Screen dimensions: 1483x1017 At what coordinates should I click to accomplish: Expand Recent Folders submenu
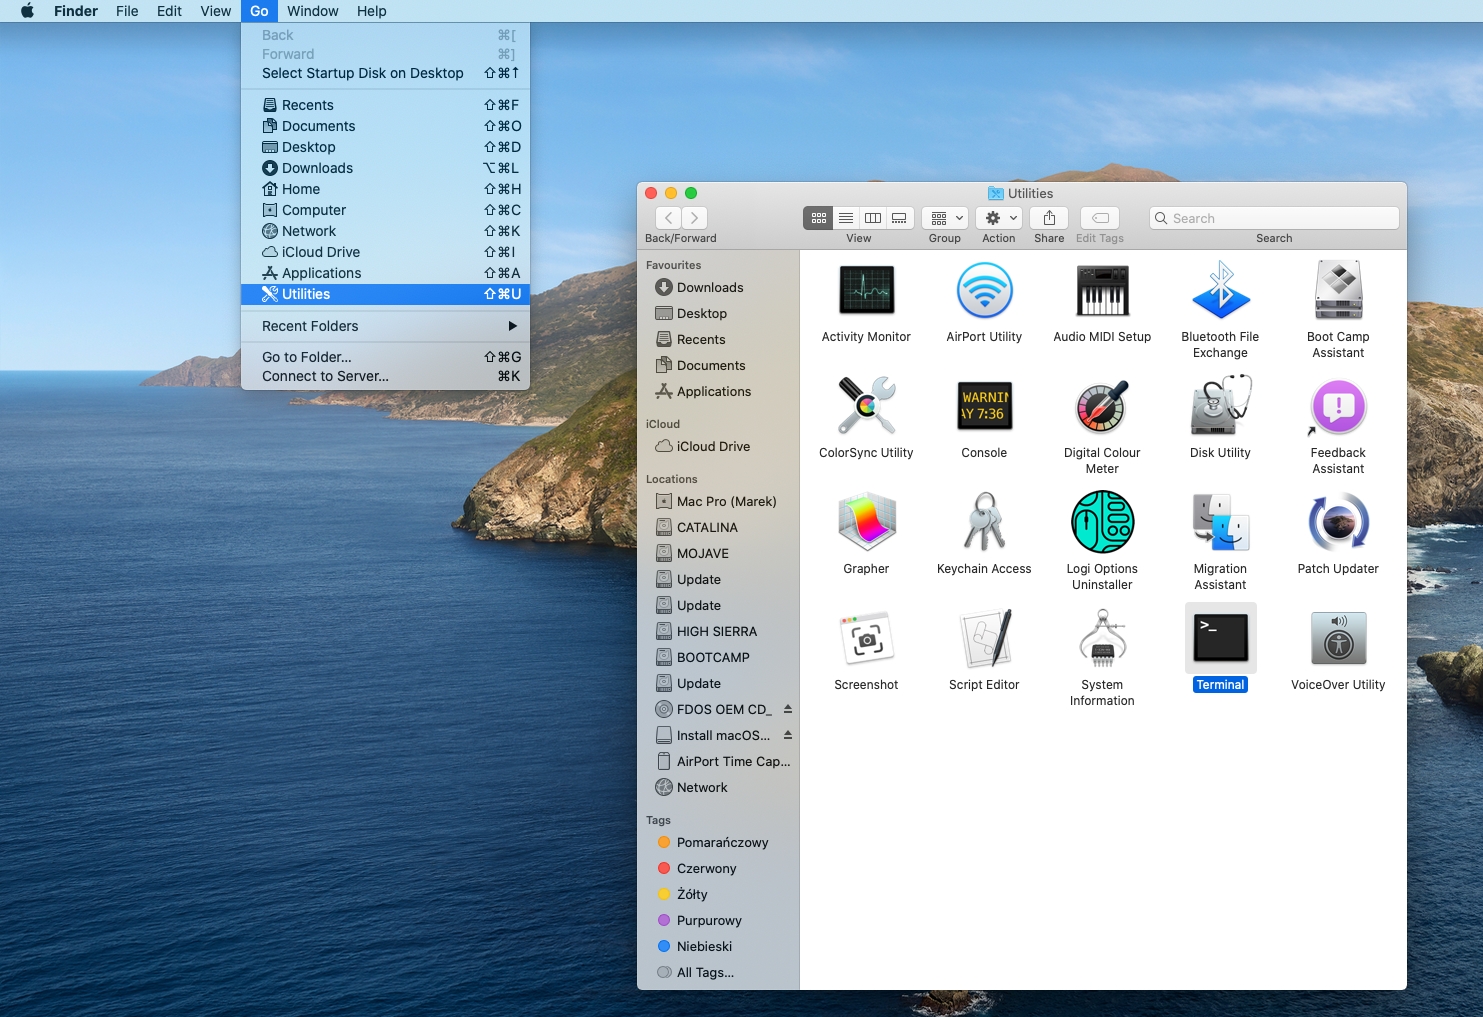385,326
